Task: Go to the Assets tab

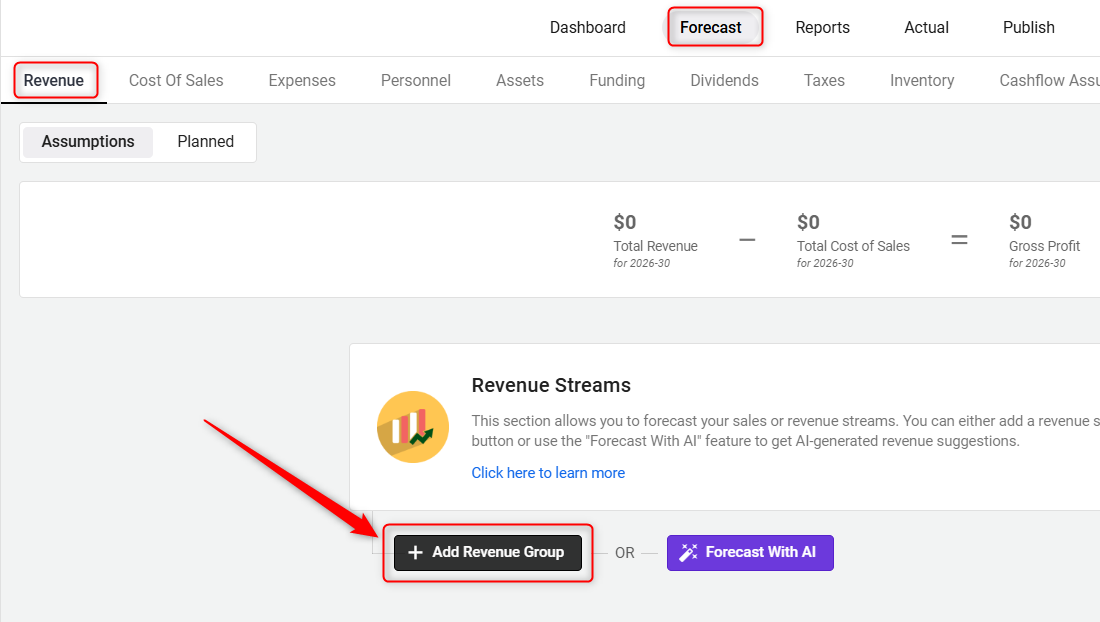Action: 520,81
